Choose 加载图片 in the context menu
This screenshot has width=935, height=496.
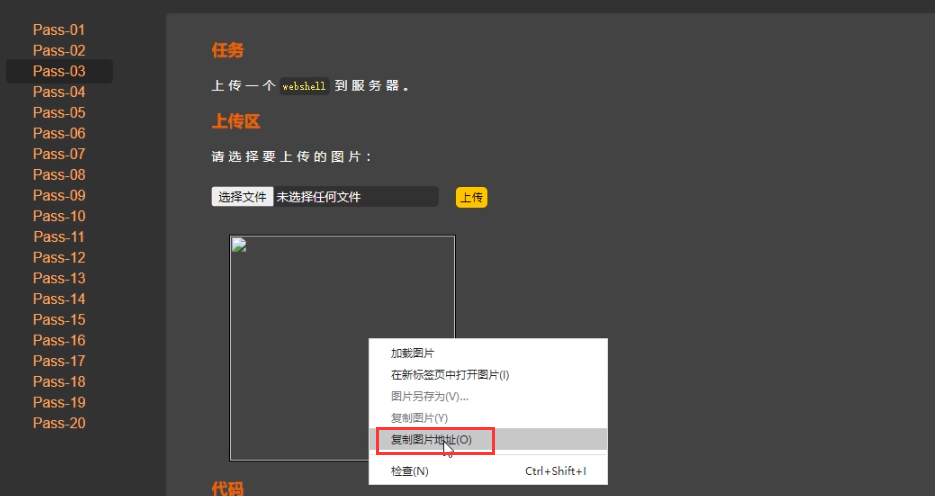(x=412, y=353)
